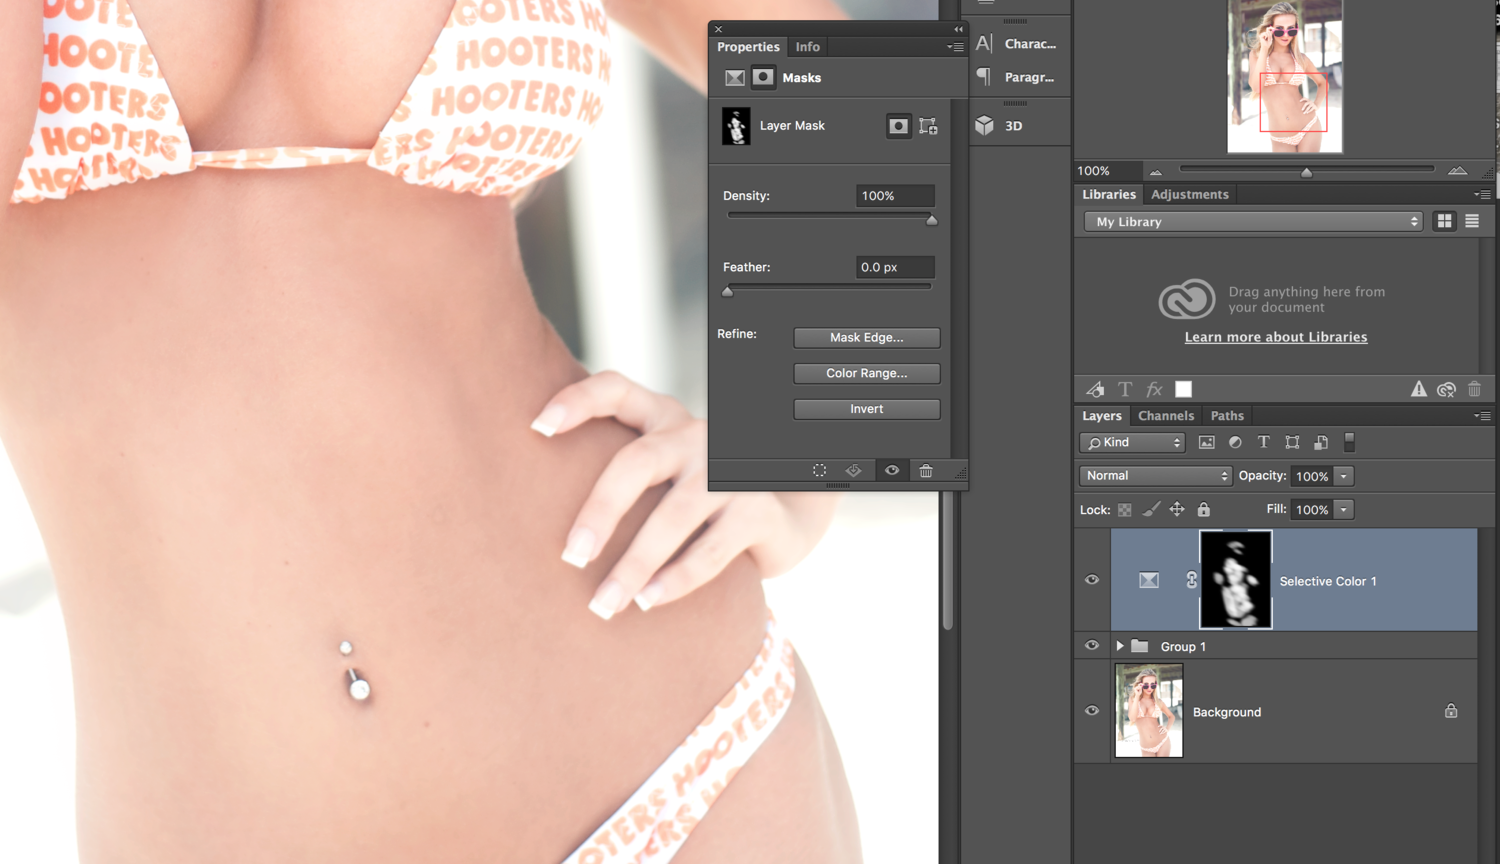Add layer style fx to library
This screenshot has width=1500, height=864.
(1154, 389)
